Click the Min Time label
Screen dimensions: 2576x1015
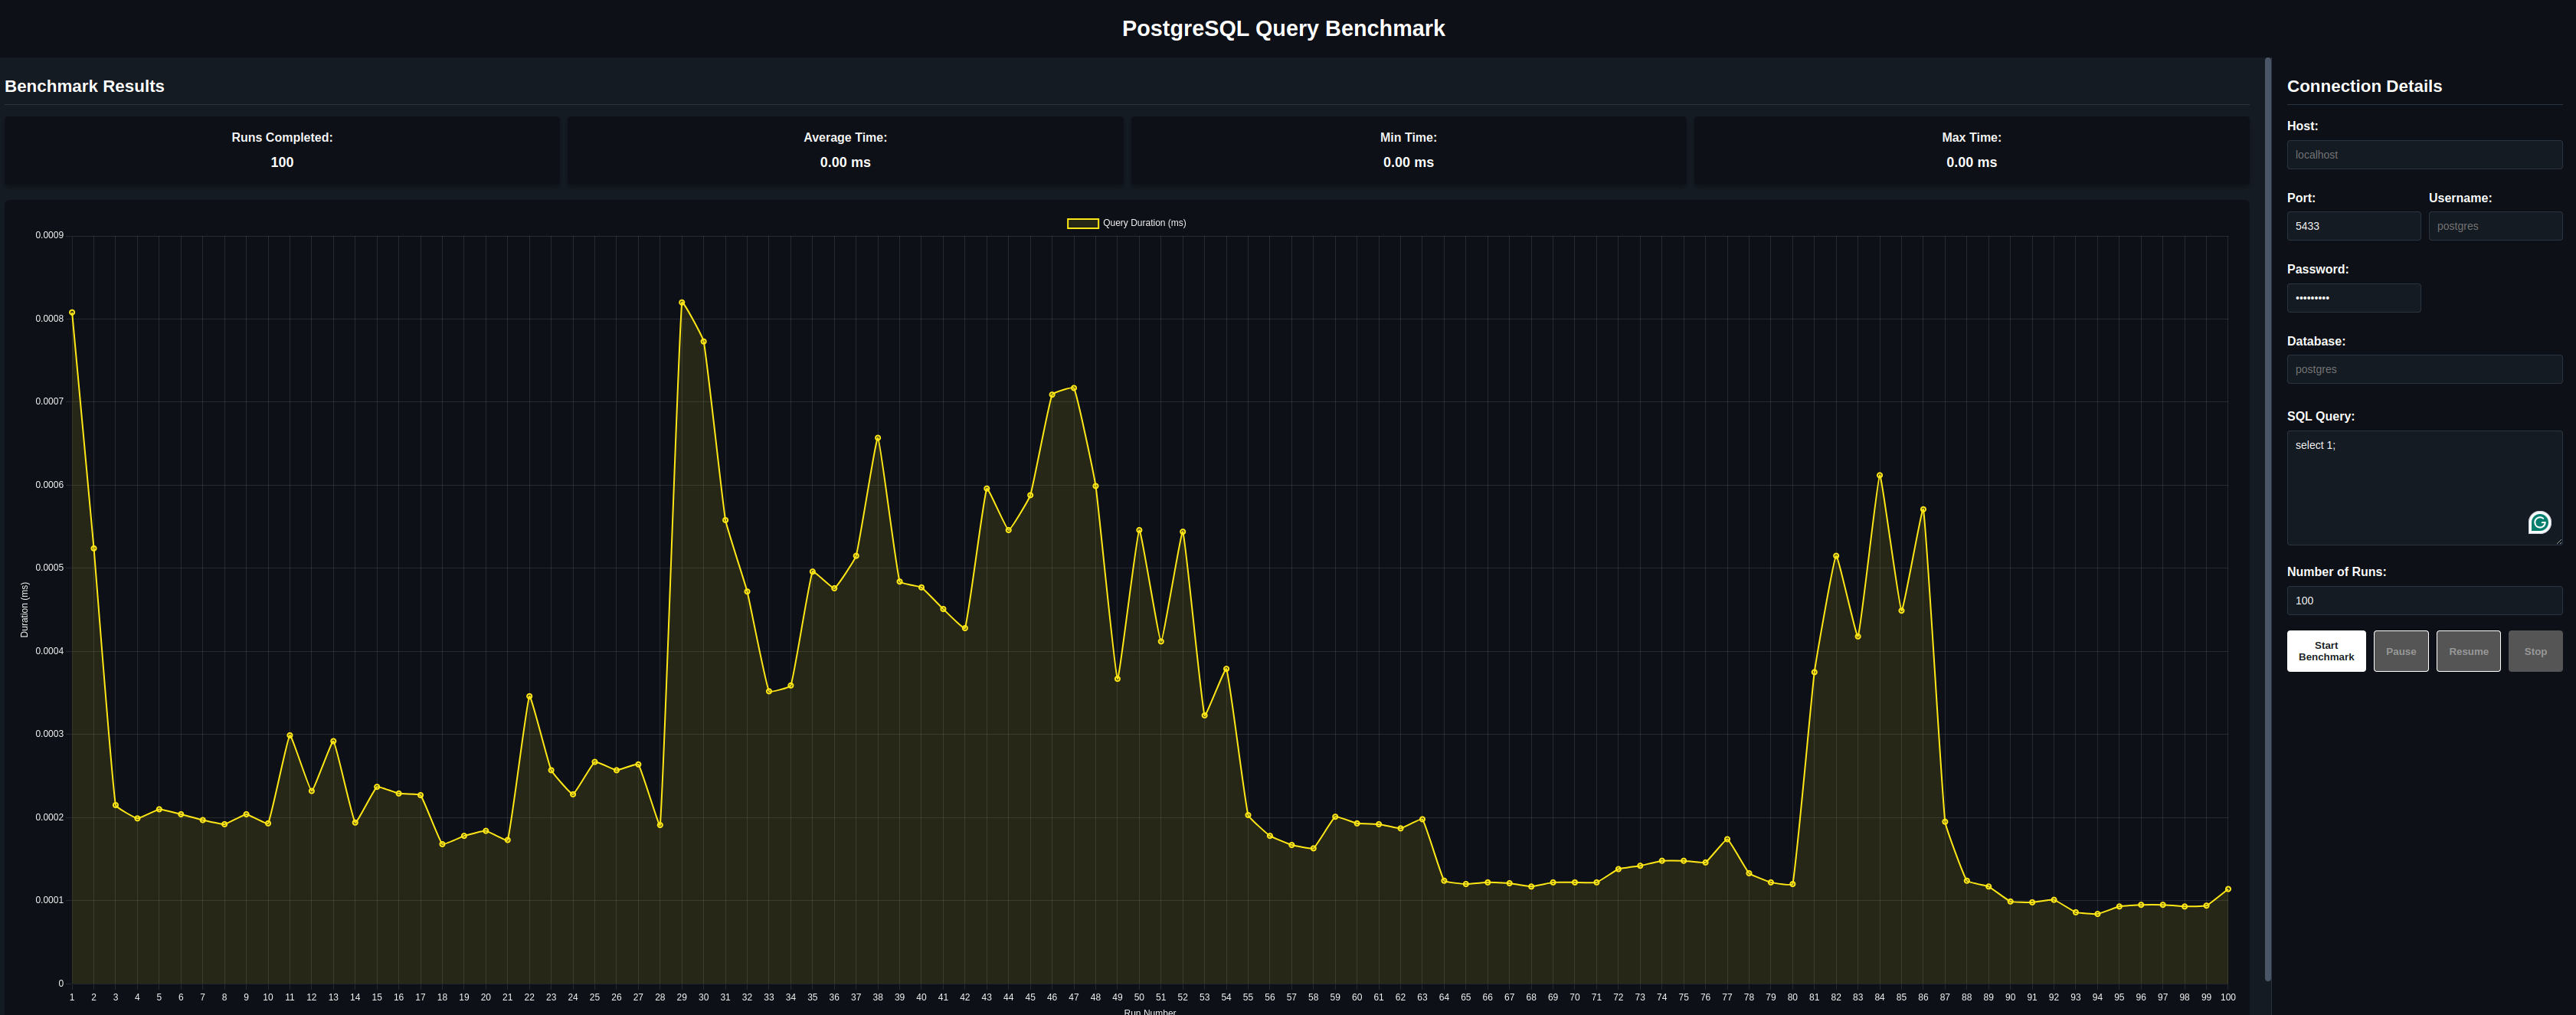1408,138
